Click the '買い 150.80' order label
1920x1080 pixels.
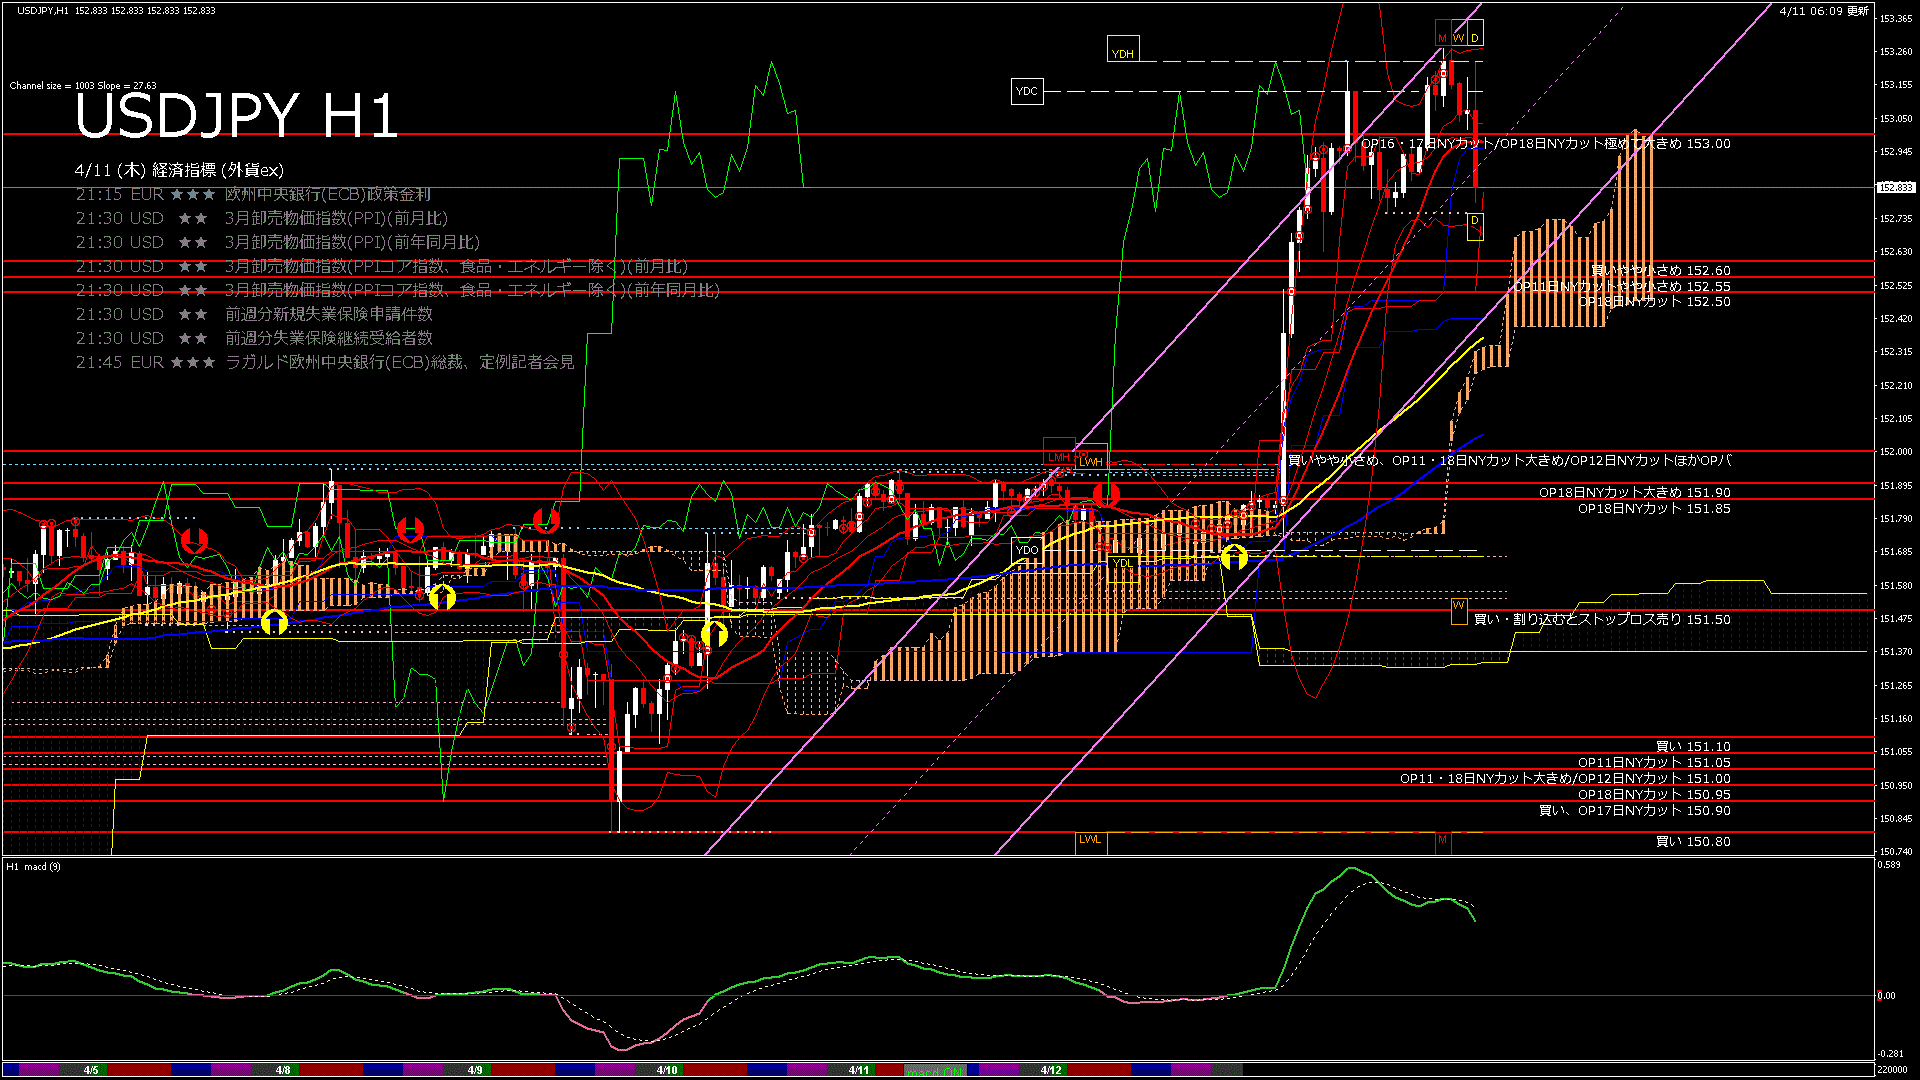pyautogui.click(x=1693, y=841)
